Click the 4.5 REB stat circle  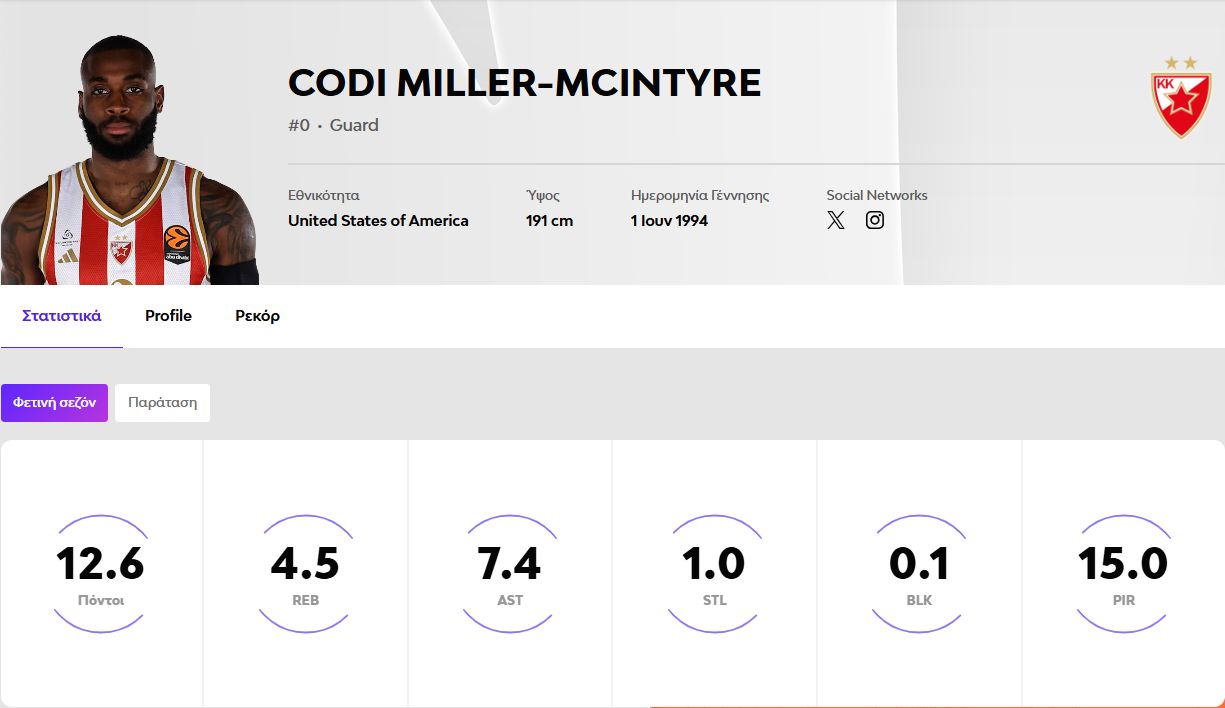click(x=305, y=573)
